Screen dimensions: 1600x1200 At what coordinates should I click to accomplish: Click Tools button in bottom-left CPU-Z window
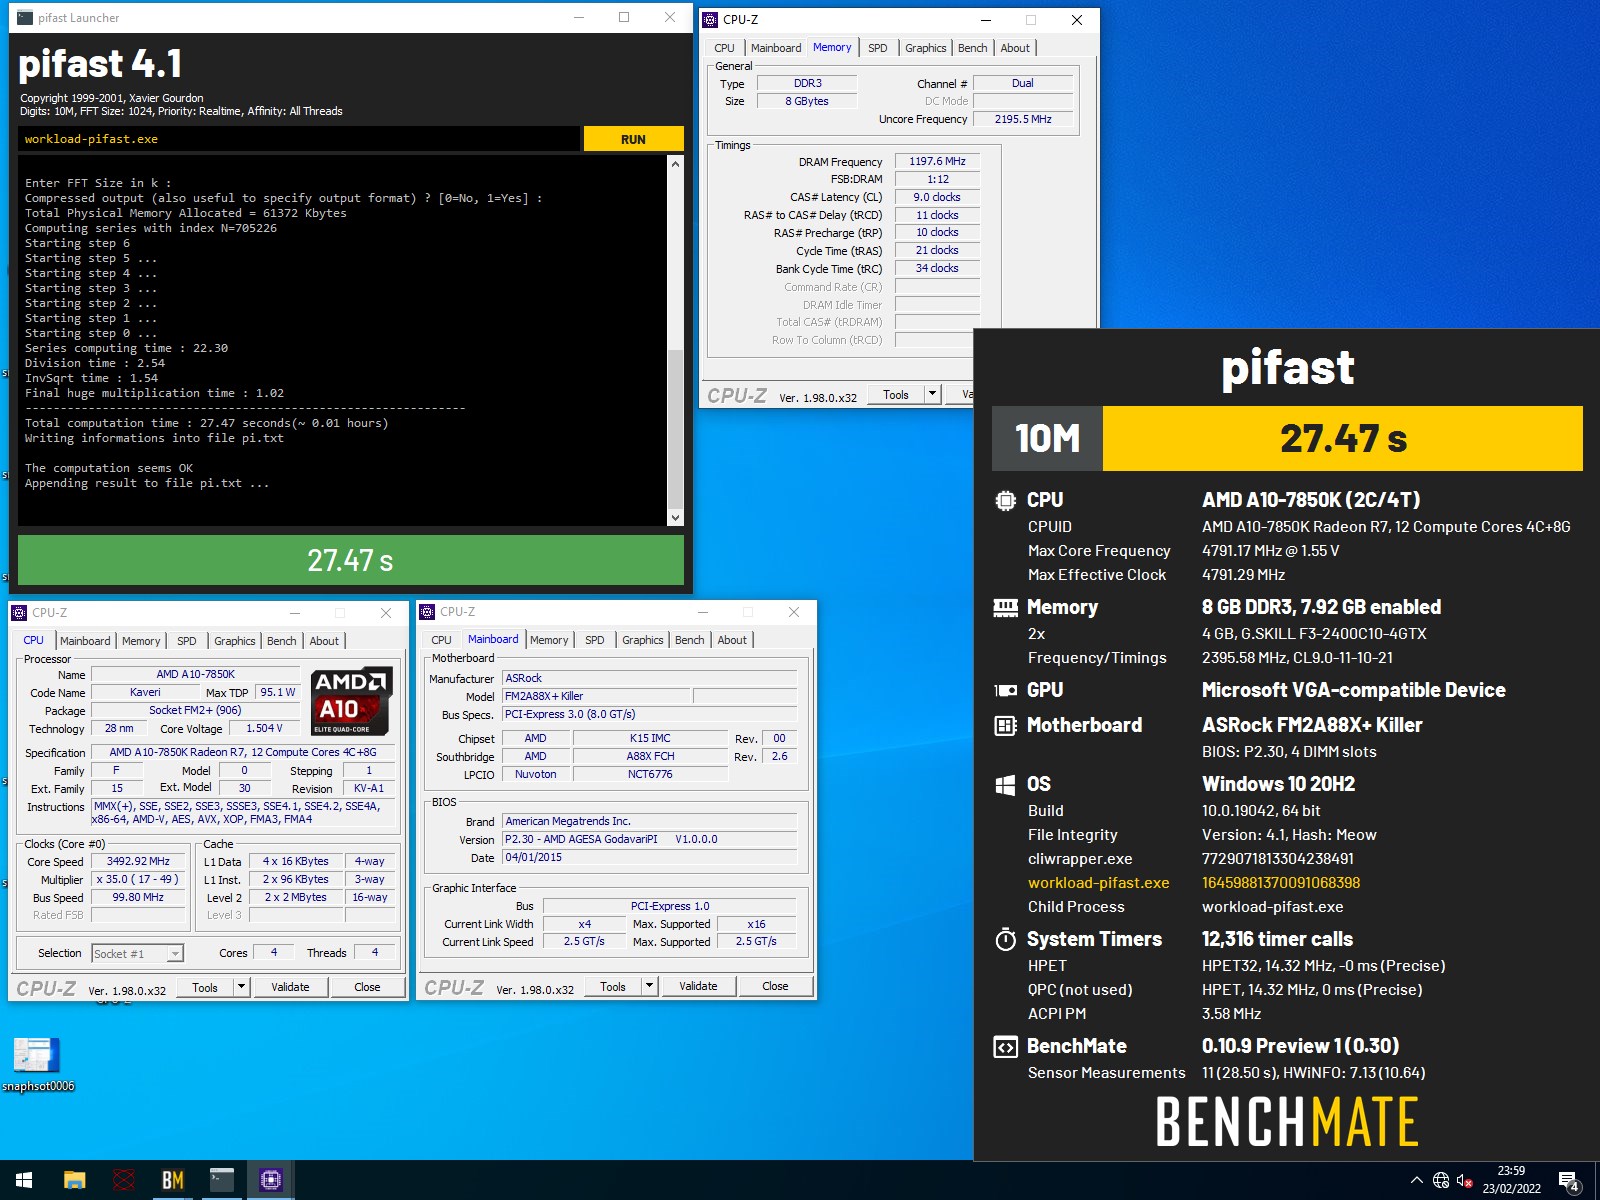pyautogui.click(x=205, y=987)
